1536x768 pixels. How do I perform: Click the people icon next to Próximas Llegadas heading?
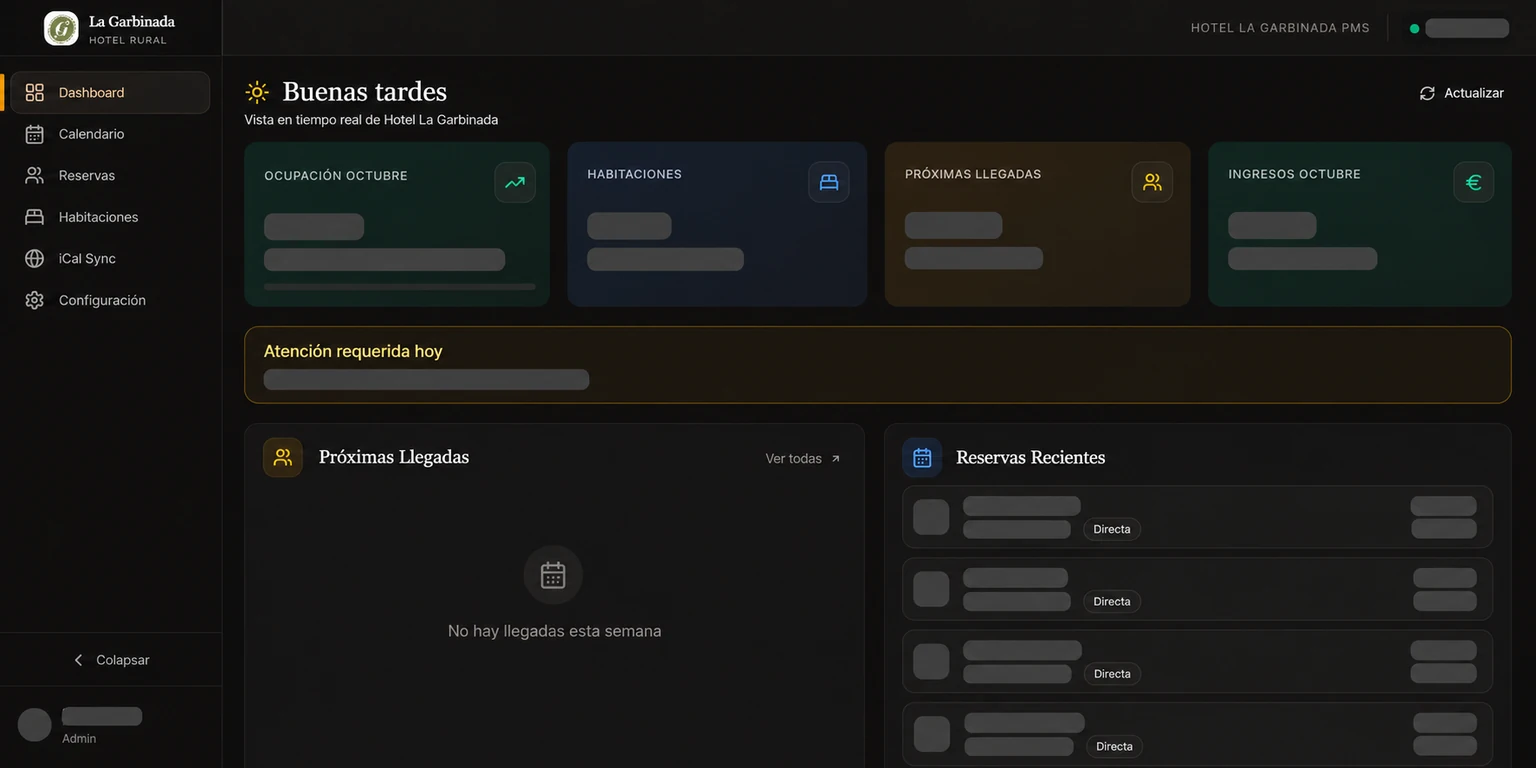click(x=283, y=457)
